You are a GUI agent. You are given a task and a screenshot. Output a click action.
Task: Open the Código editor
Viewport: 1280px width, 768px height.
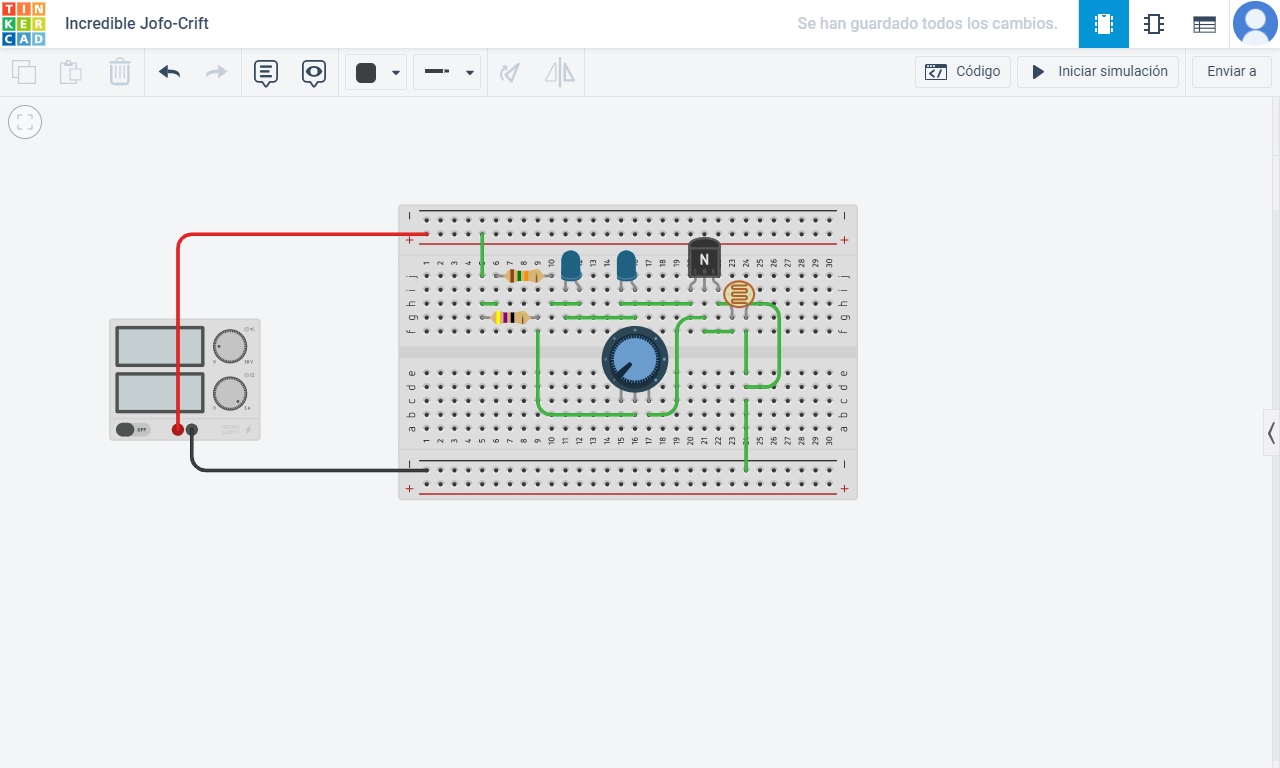[962, 71]
